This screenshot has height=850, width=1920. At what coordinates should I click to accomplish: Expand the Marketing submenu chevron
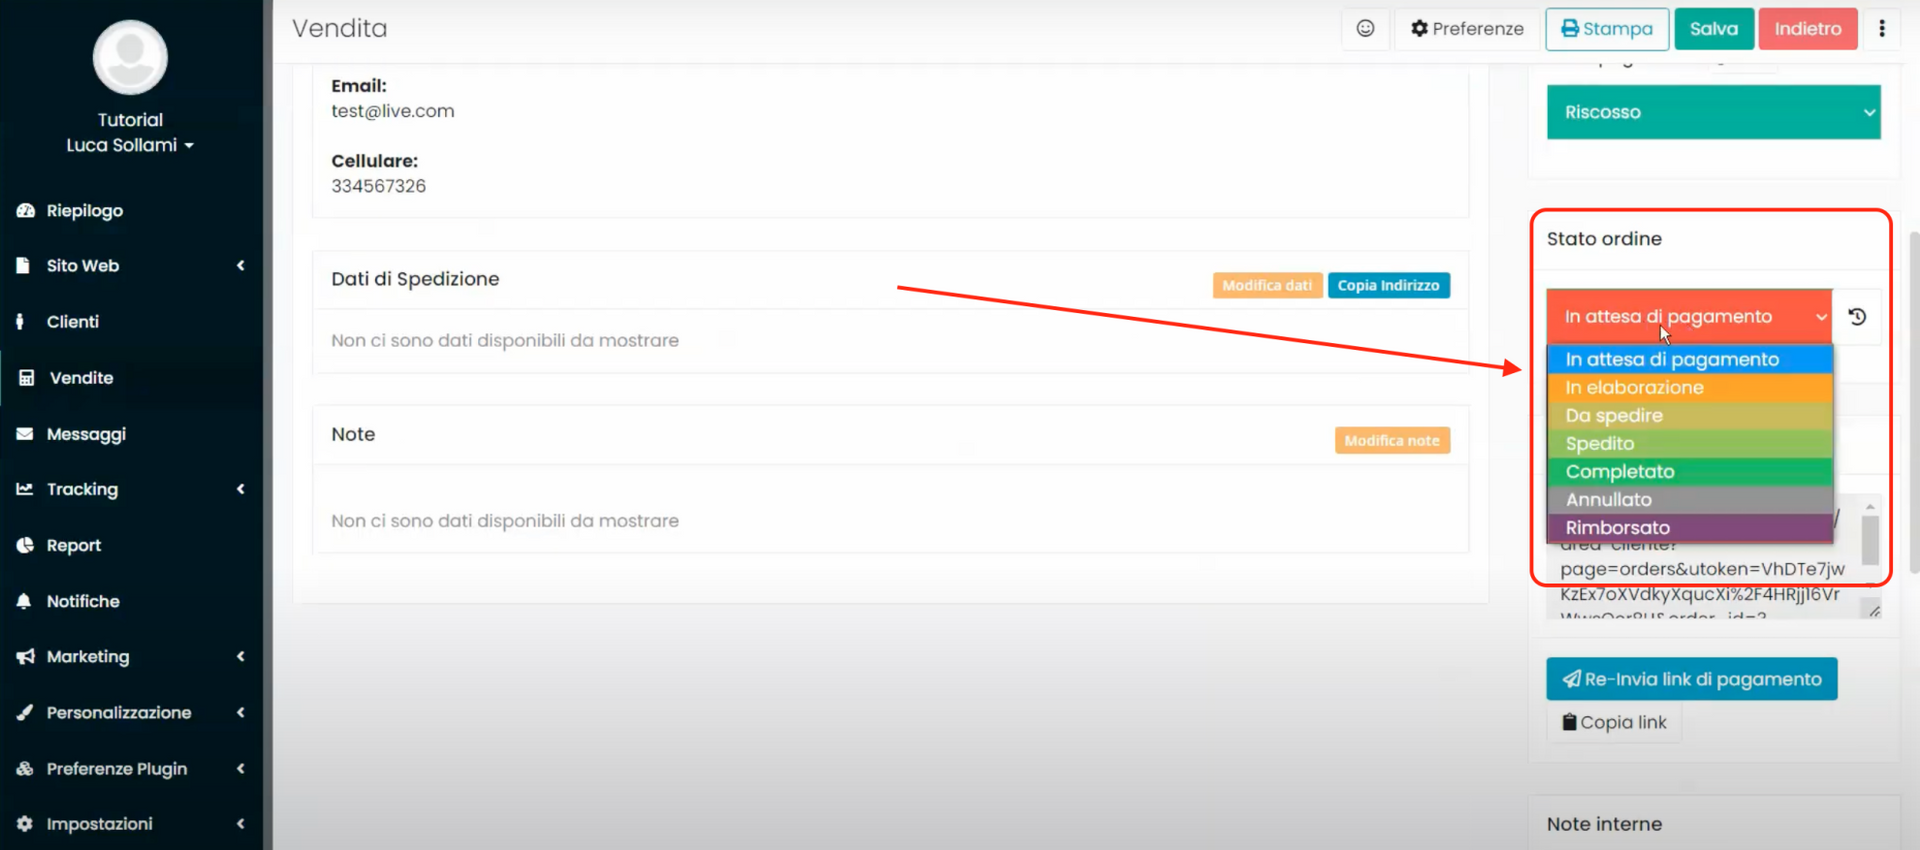coord(241,657)
